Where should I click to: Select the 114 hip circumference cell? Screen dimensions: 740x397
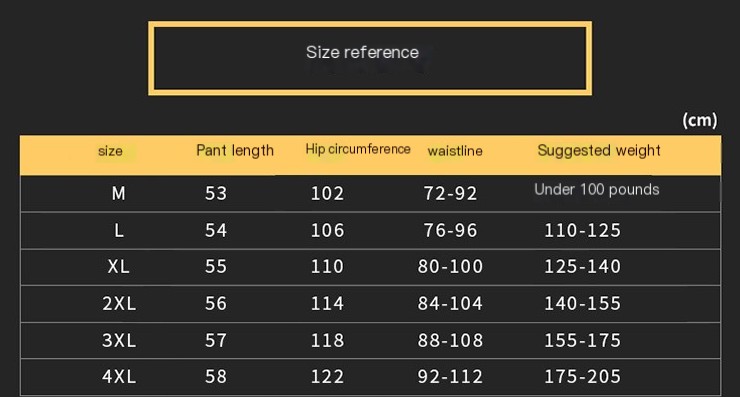(x=327, y=304)
